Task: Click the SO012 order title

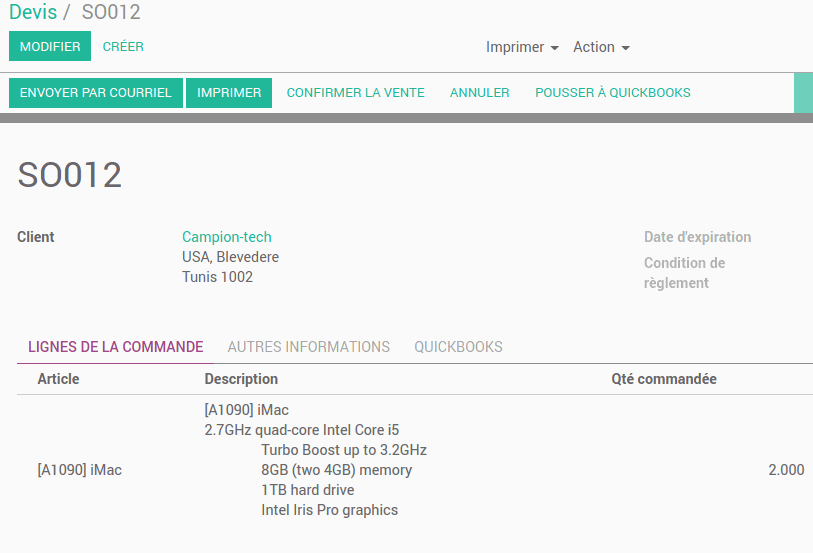Action: (69, 175)
